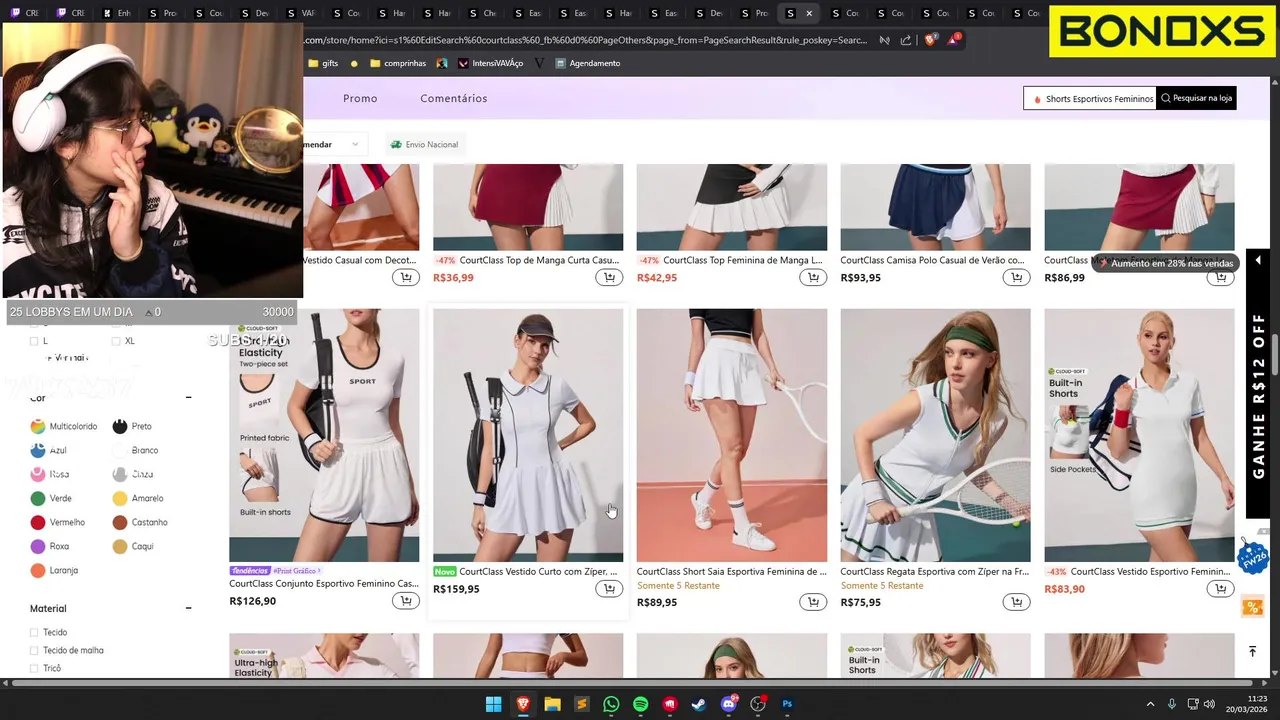This screenshot has height=720, width=1280.
Task: Tick the Tricô material checkbox
Action: pyautogui.click(x=34, y=668)
